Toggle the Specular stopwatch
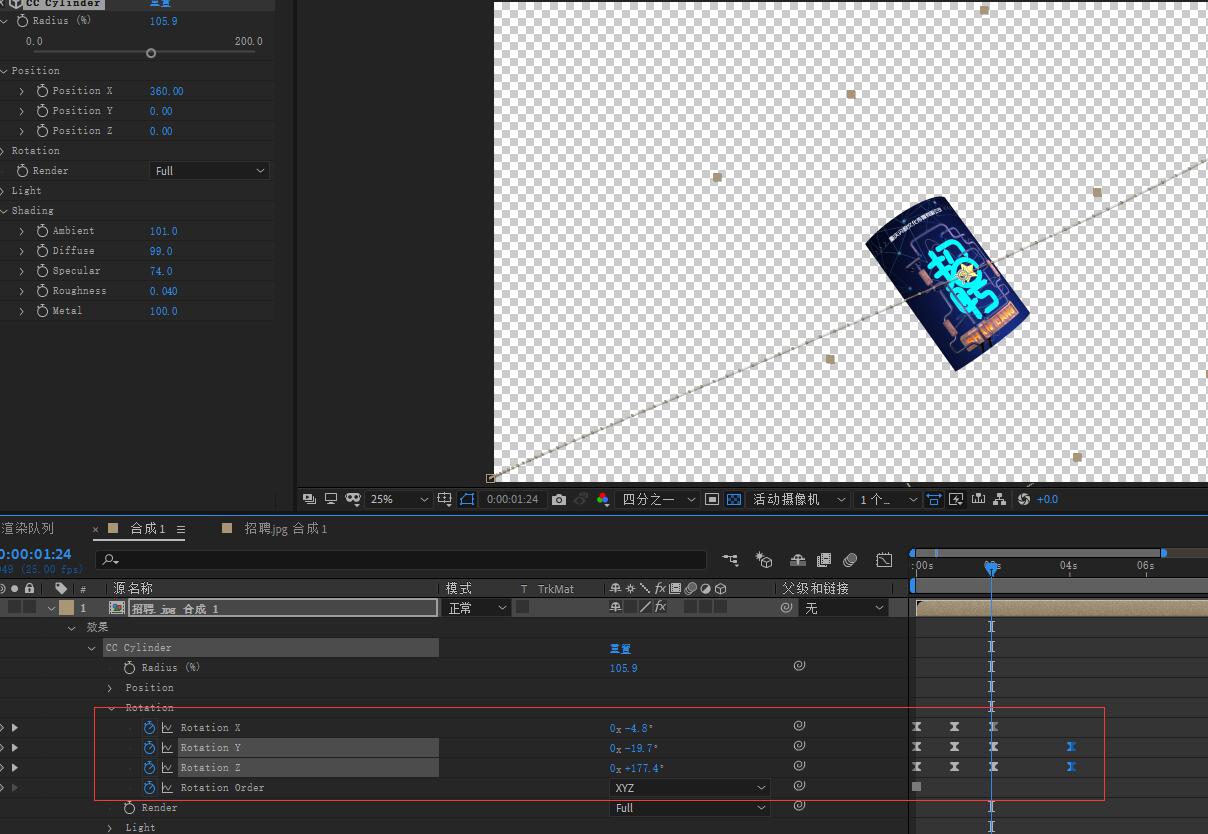The height and width of the screenshot is (834, 1208). 42,271
